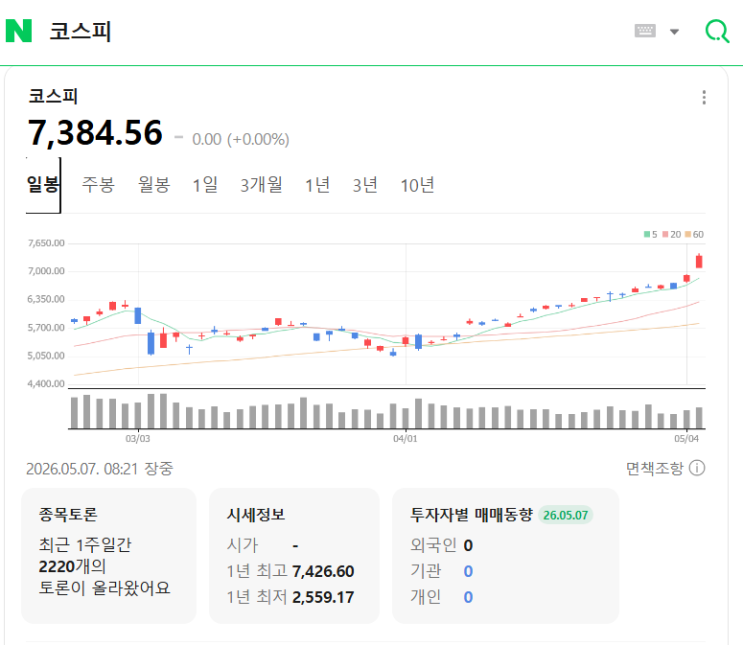Click the 03/03 date axis label
This screenshot has height=645, width=743.
[138, 439]
